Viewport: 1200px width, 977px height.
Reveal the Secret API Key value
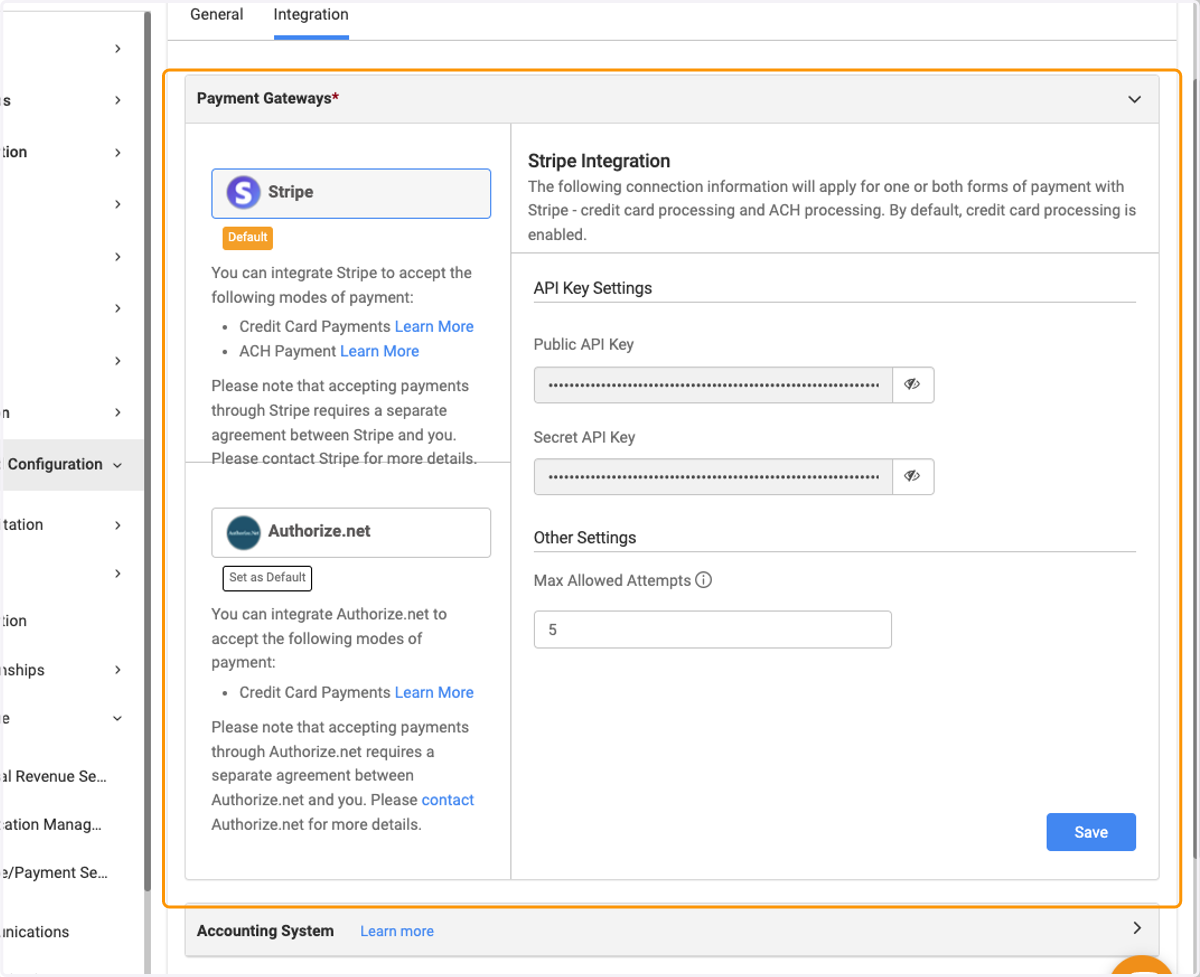(912, 476)
